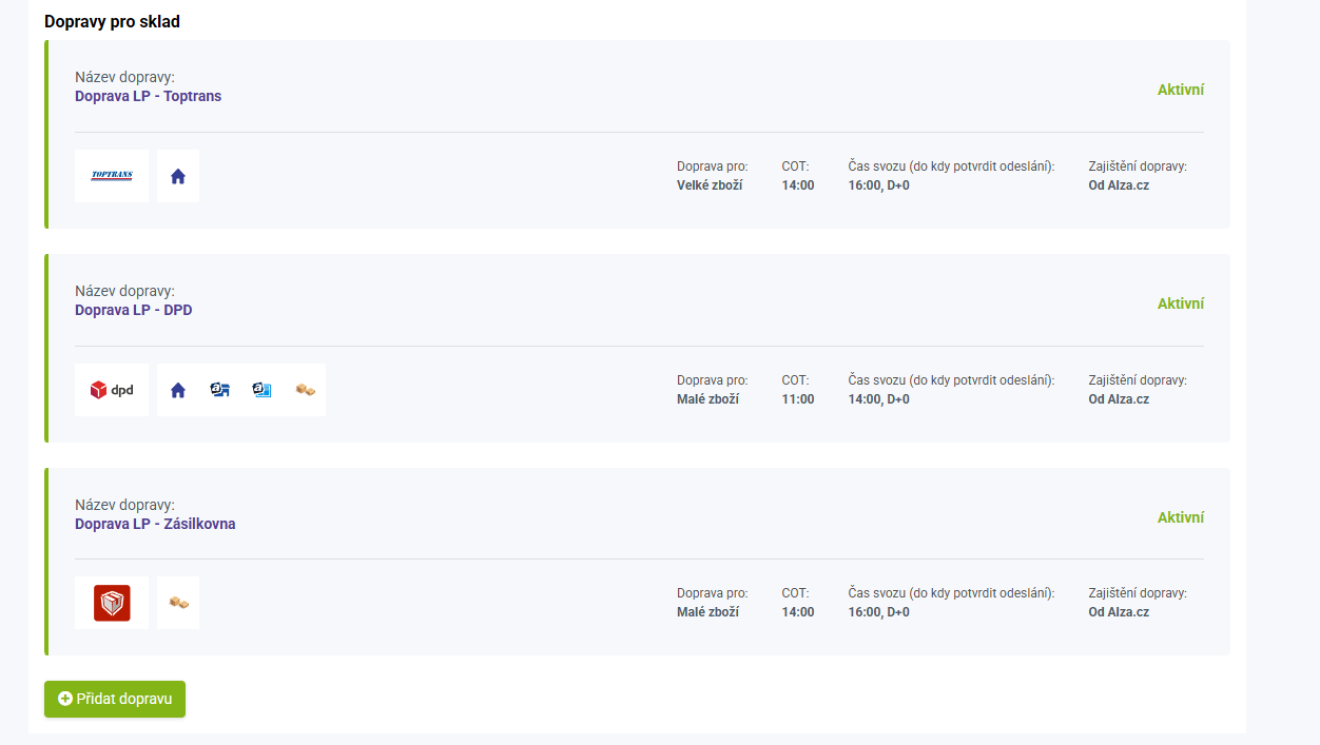Click the parcel boxes icon in Zásilkovna row
Image resolution: width=1320 pixels, height=745 pixels.
[179, 603]
